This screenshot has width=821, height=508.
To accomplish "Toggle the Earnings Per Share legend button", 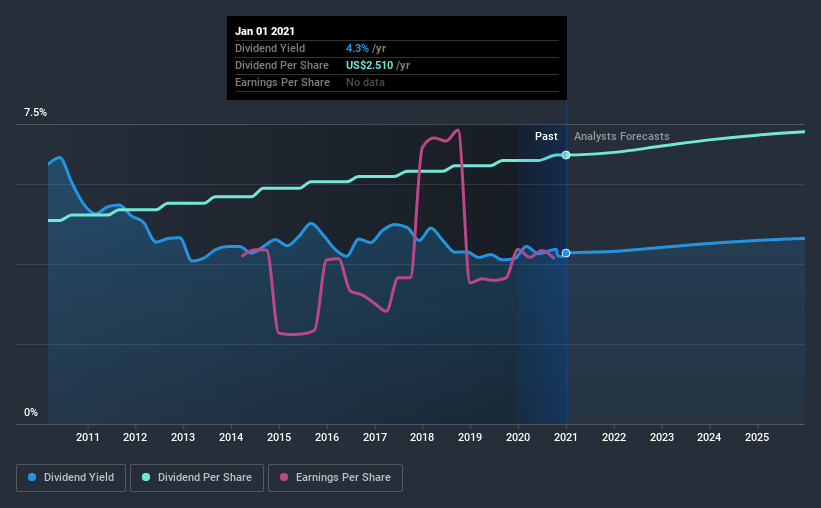I will (336, 478).
